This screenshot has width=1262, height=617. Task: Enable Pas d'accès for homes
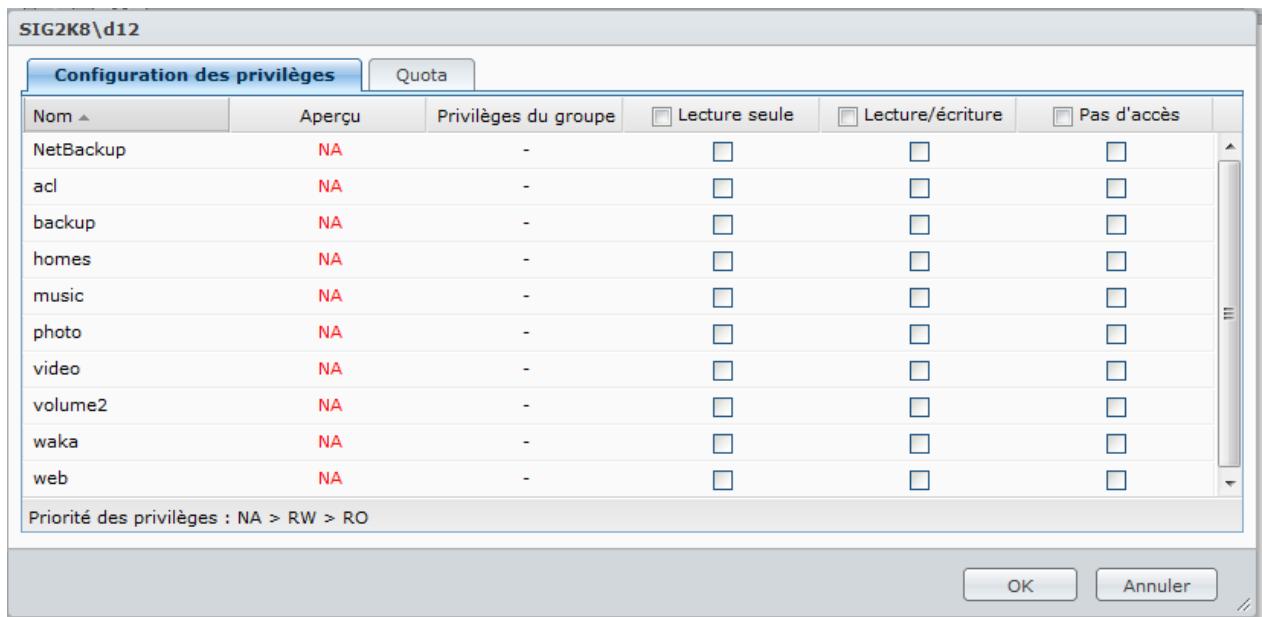coord(1116,259)
